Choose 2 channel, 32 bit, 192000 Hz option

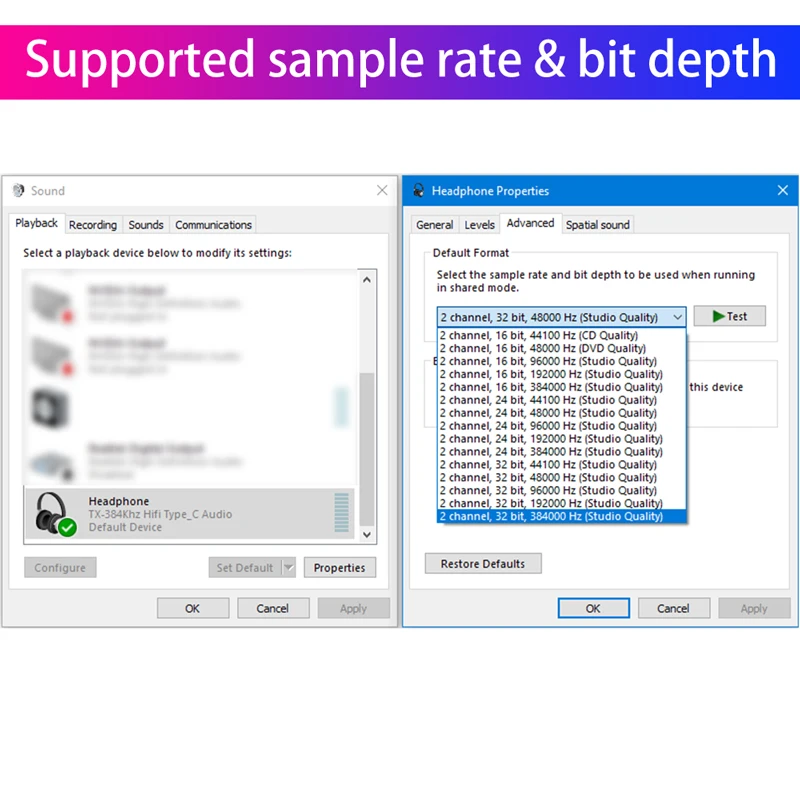[561, 503]
